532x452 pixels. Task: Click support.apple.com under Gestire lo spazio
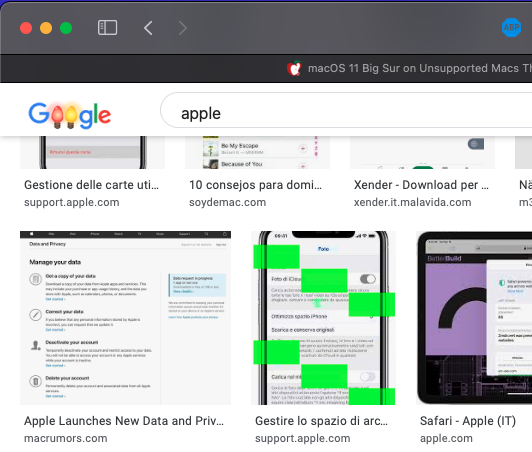[x=303, y=438]
